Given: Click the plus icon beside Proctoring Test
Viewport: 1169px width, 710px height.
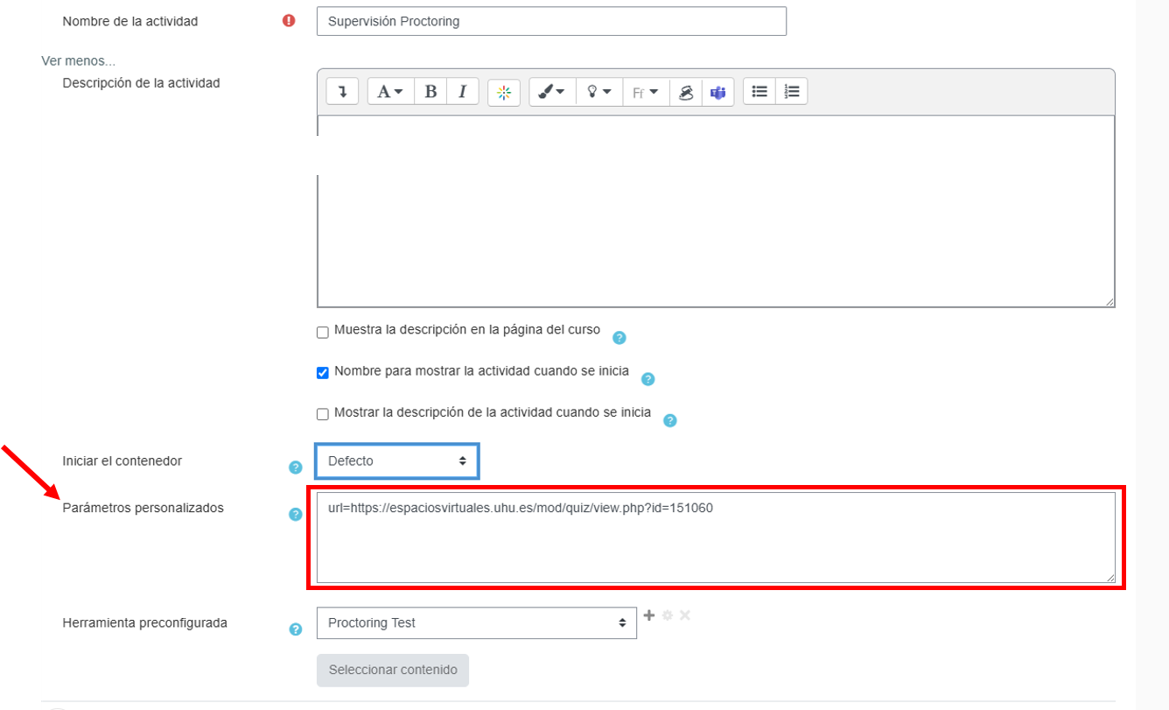Looking at the screenshot, I should tap(649, 615).
